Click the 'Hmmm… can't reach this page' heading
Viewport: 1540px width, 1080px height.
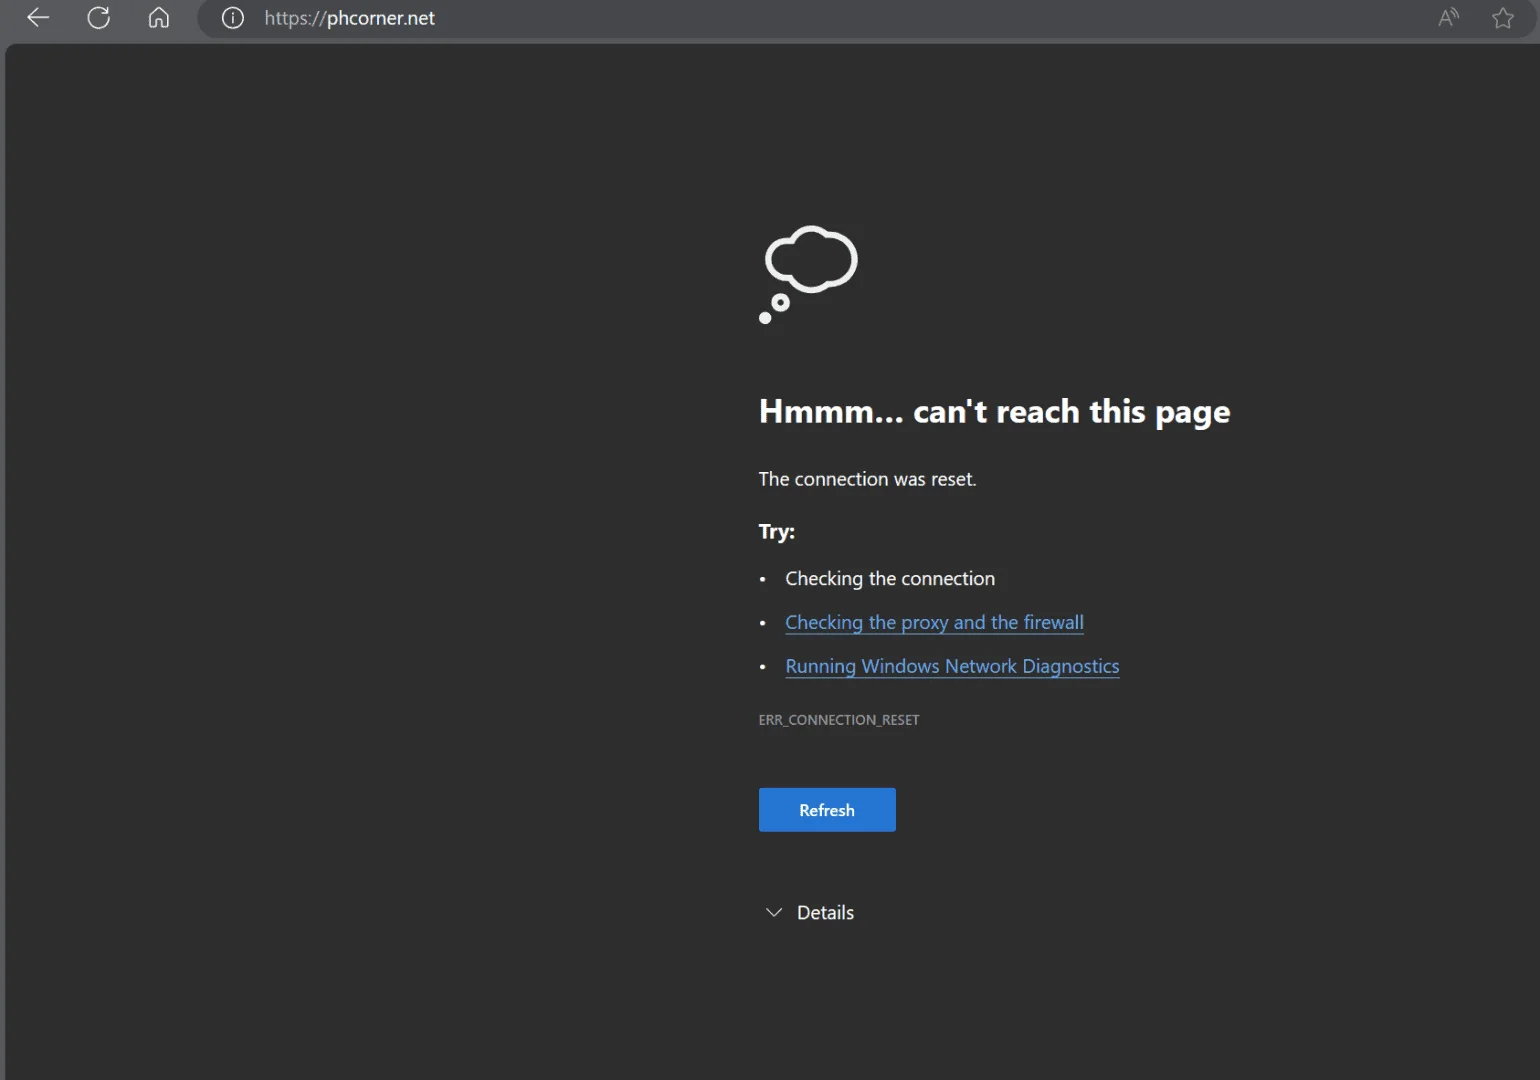[994, 412]
